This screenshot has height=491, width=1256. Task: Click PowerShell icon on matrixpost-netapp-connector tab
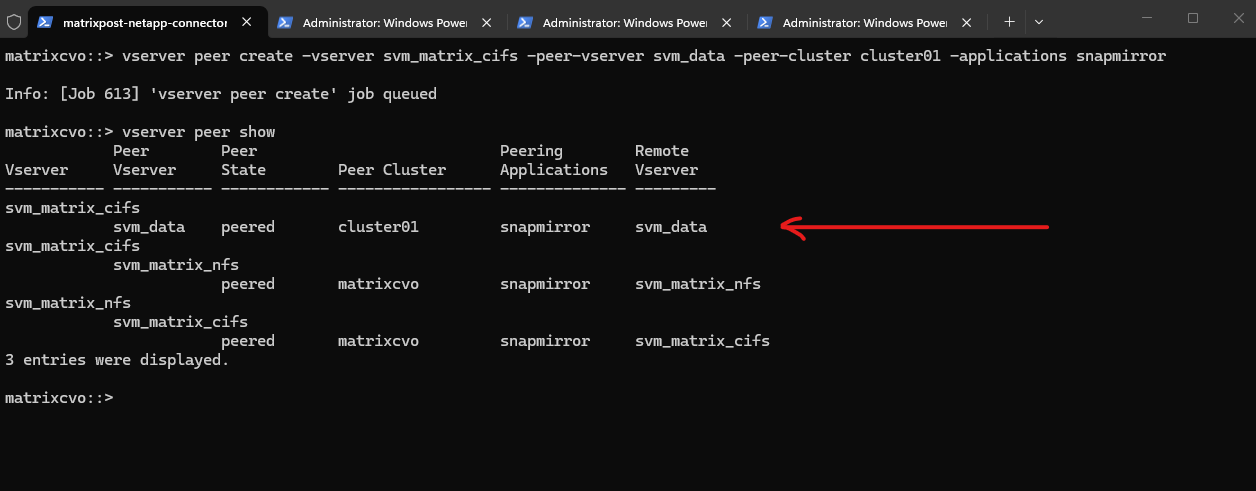45,21
